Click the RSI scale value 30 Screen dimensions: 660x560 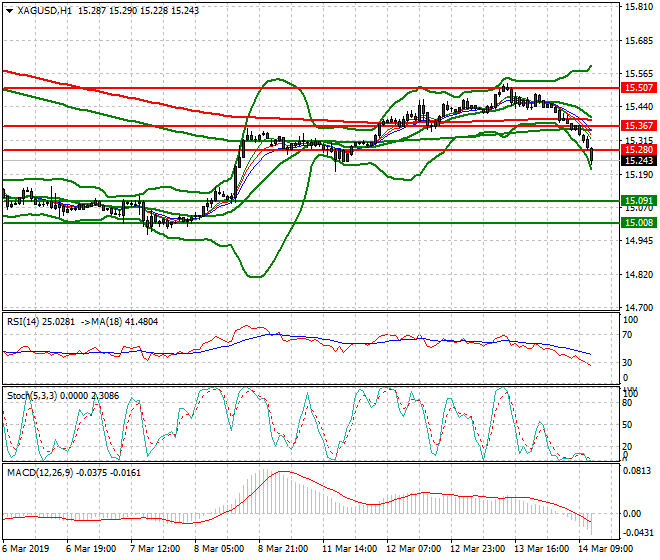click(x=628, y=363)
